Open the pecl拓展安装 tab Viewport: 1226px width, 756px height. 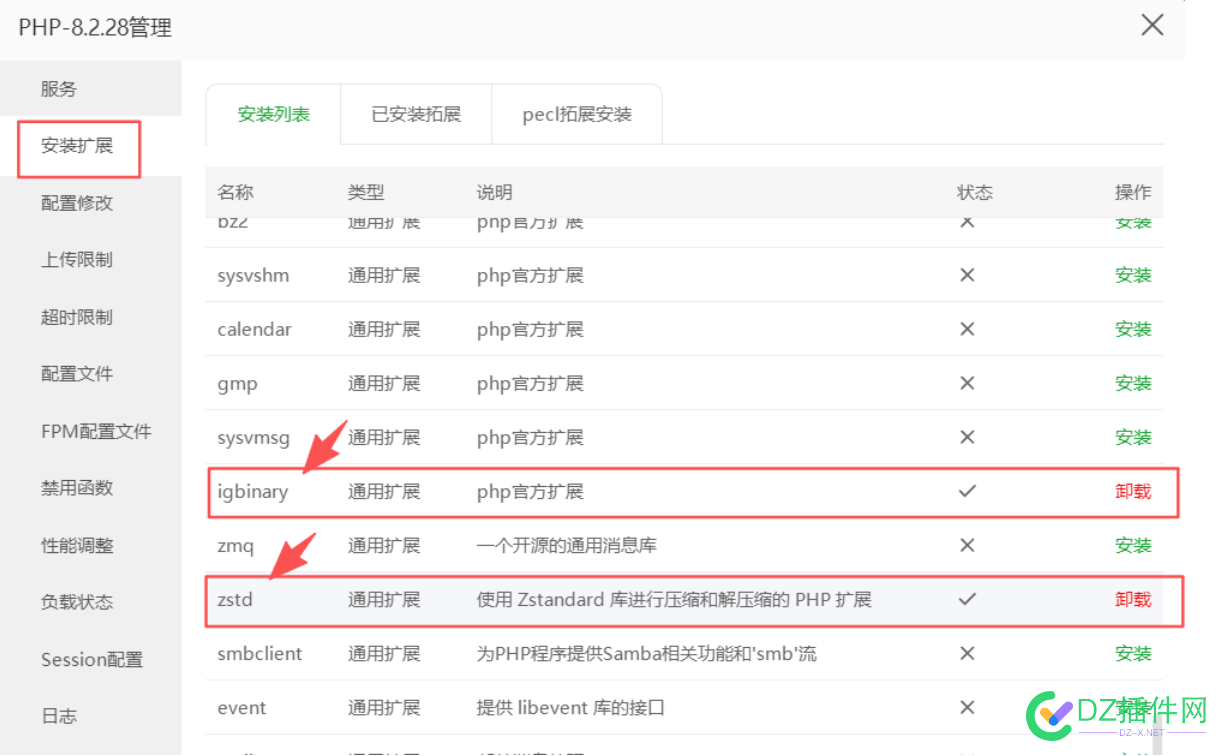coord(577,114)
